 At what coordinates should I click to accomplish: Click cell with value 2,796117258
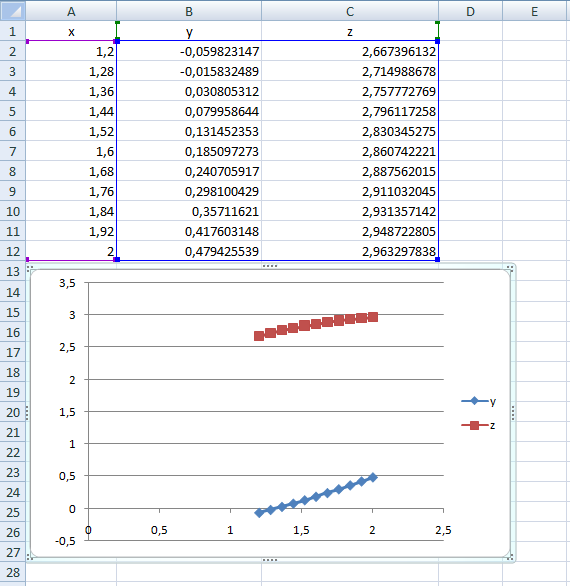(350, 111)
